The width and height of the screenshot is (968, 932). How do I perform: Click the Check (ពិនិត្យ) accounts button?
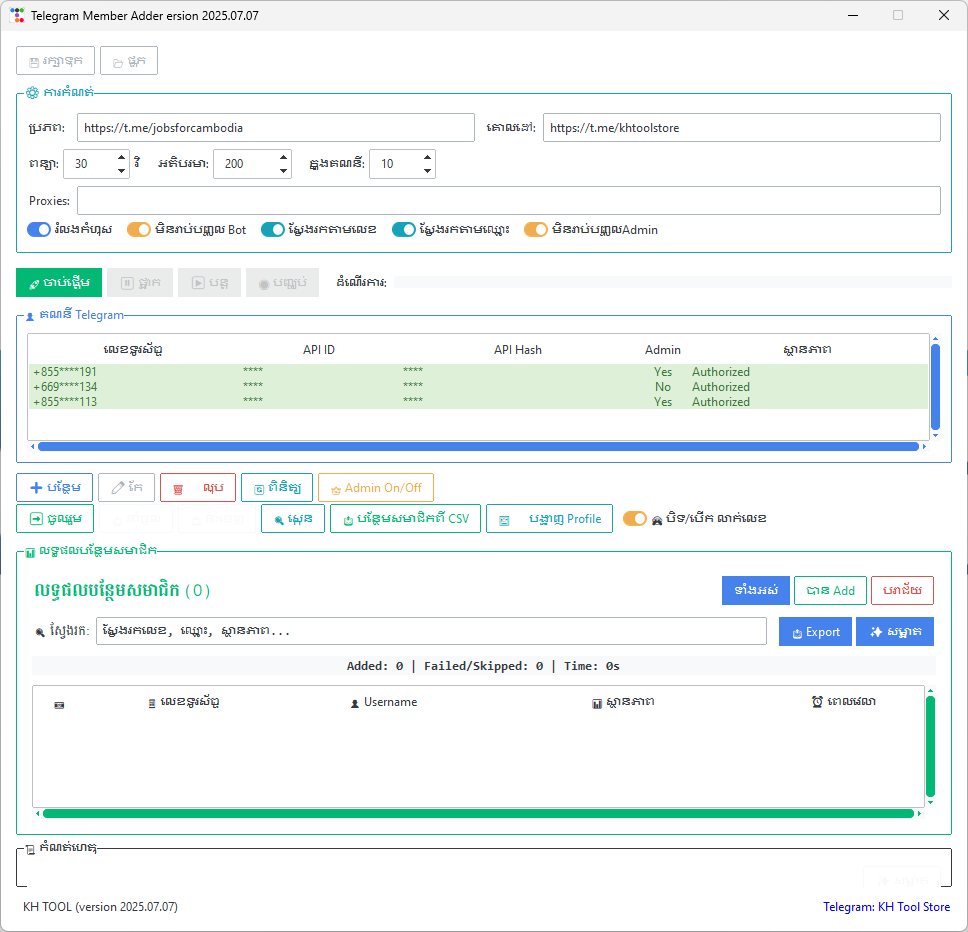tap(277, 488)
